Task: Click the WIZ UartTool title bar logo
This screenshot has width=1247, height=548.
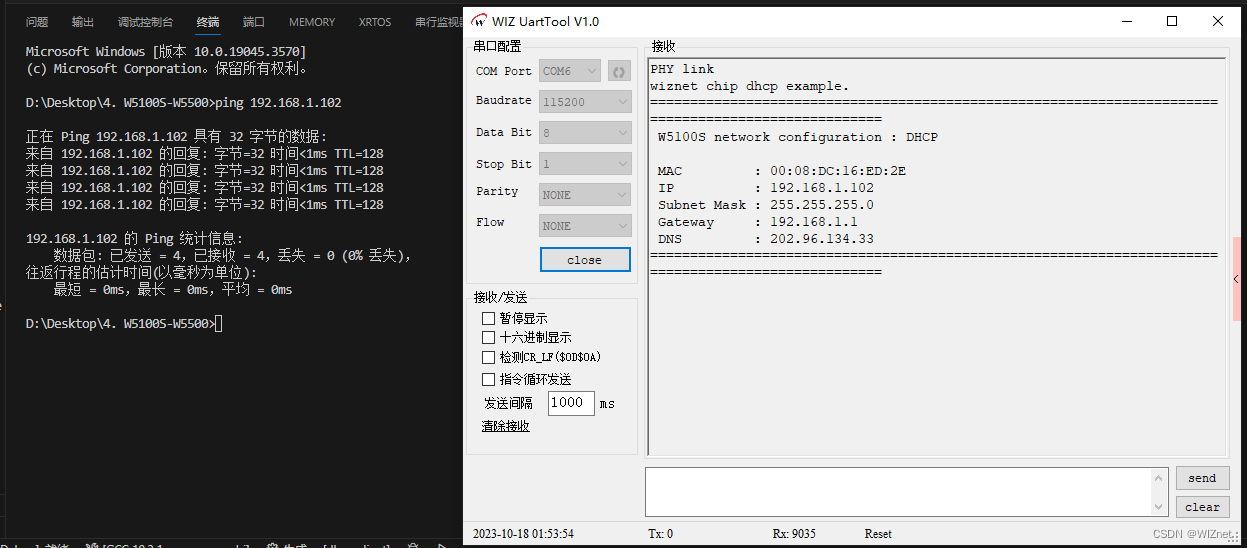Action: (481, 21)
